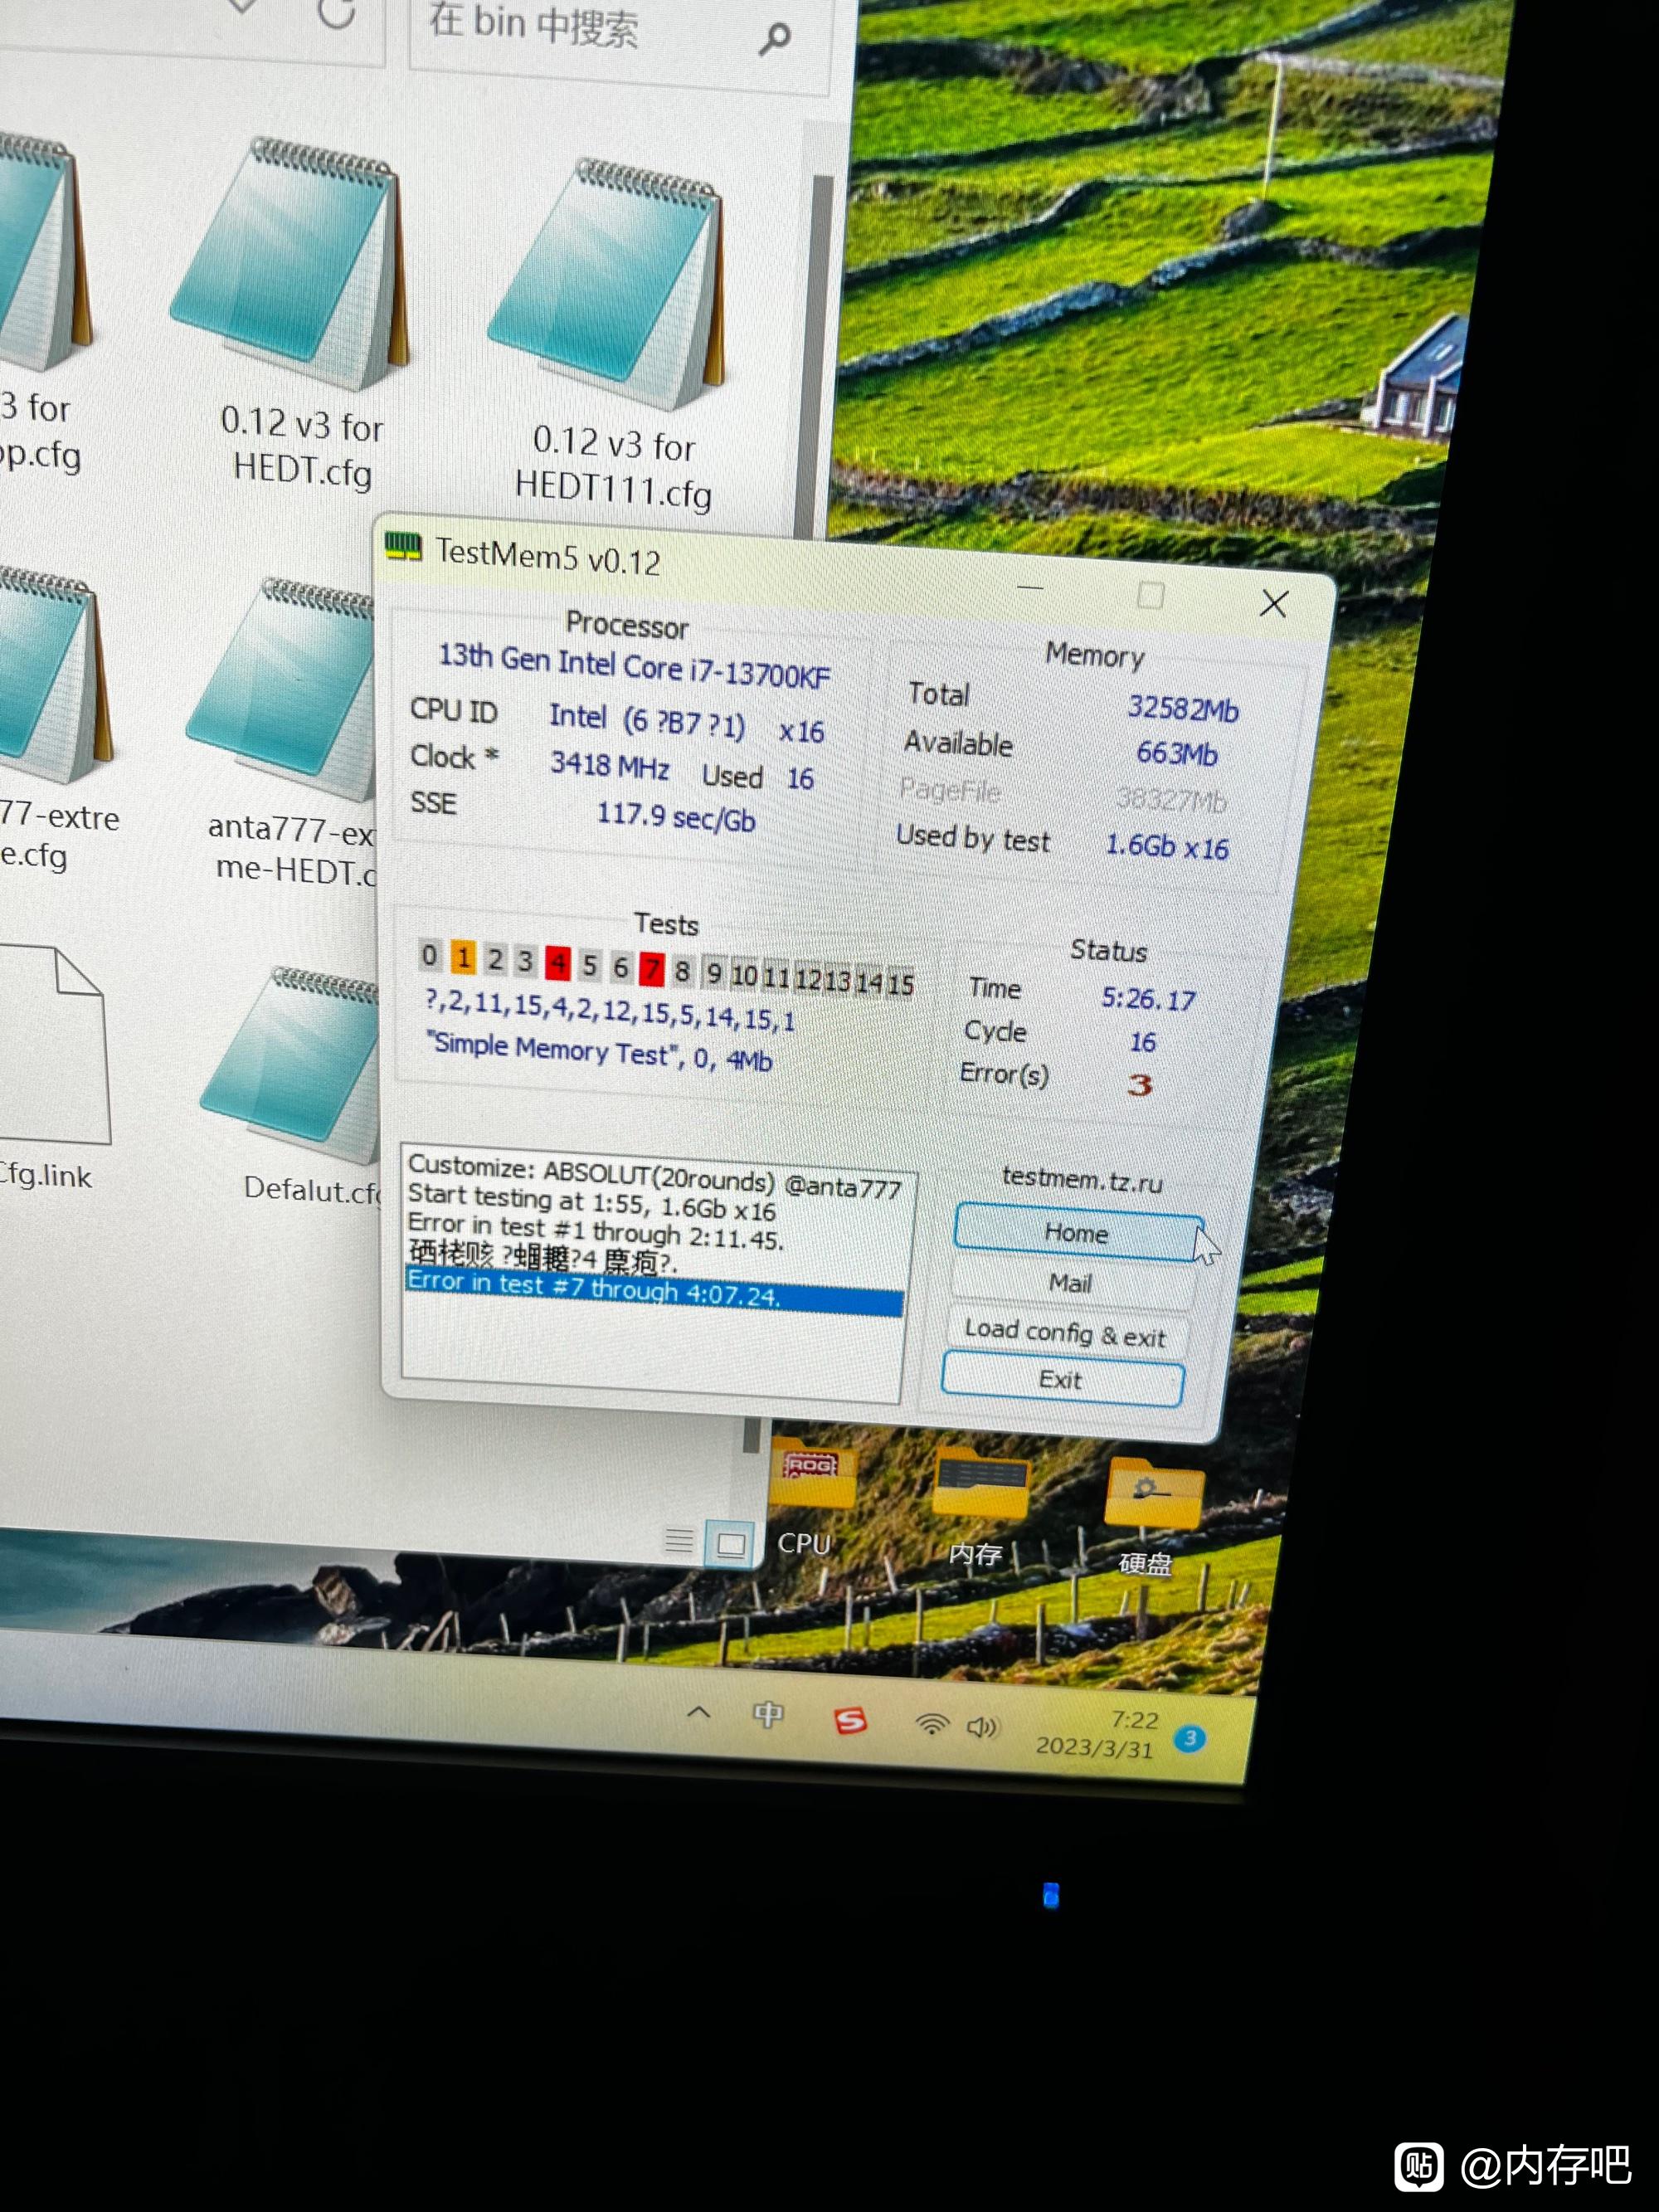This screenshot has height=2212, width=1659.
Task: Click the 中 input method indicator
Action: coord(767,1715)
